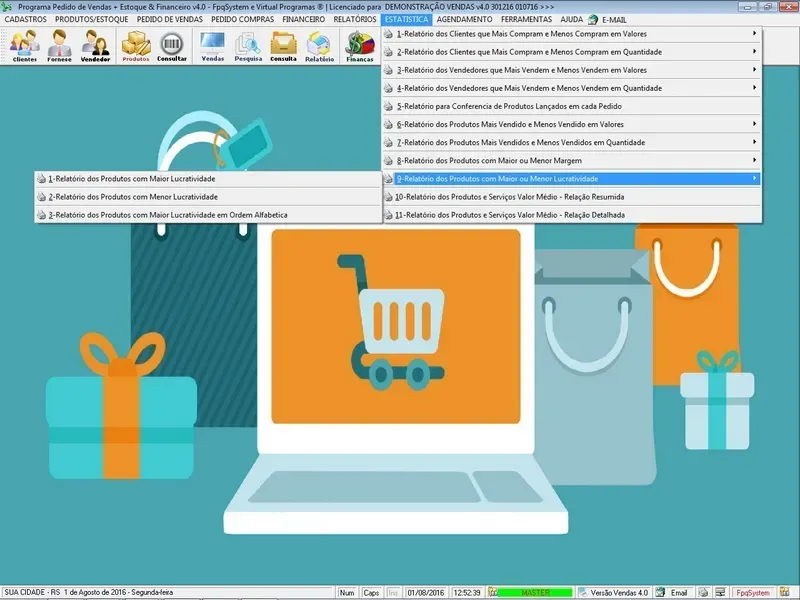Expand report 1 clients by values submenu
Screen dimensions: 800x600
point(570,34)
